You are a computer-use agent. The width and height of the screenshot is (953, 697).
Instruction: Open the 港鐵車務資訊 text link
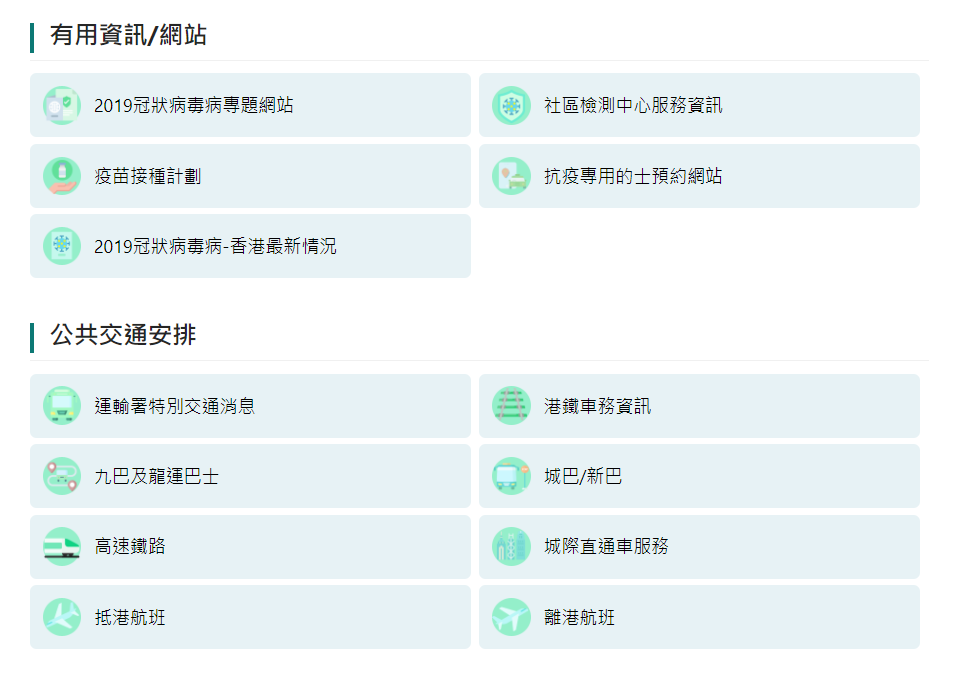coord(597,406)
